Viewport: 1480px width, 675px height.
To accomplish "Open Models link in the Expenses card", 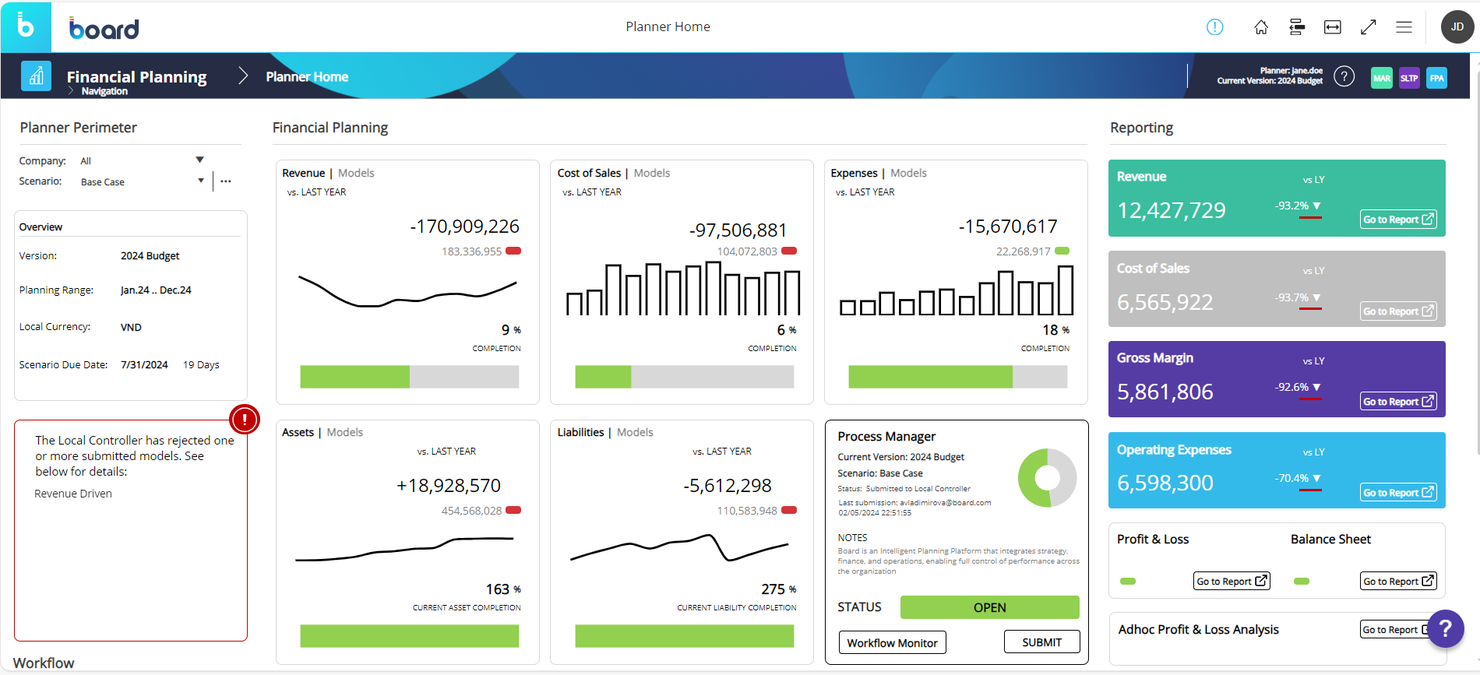I will coord(908,173).
